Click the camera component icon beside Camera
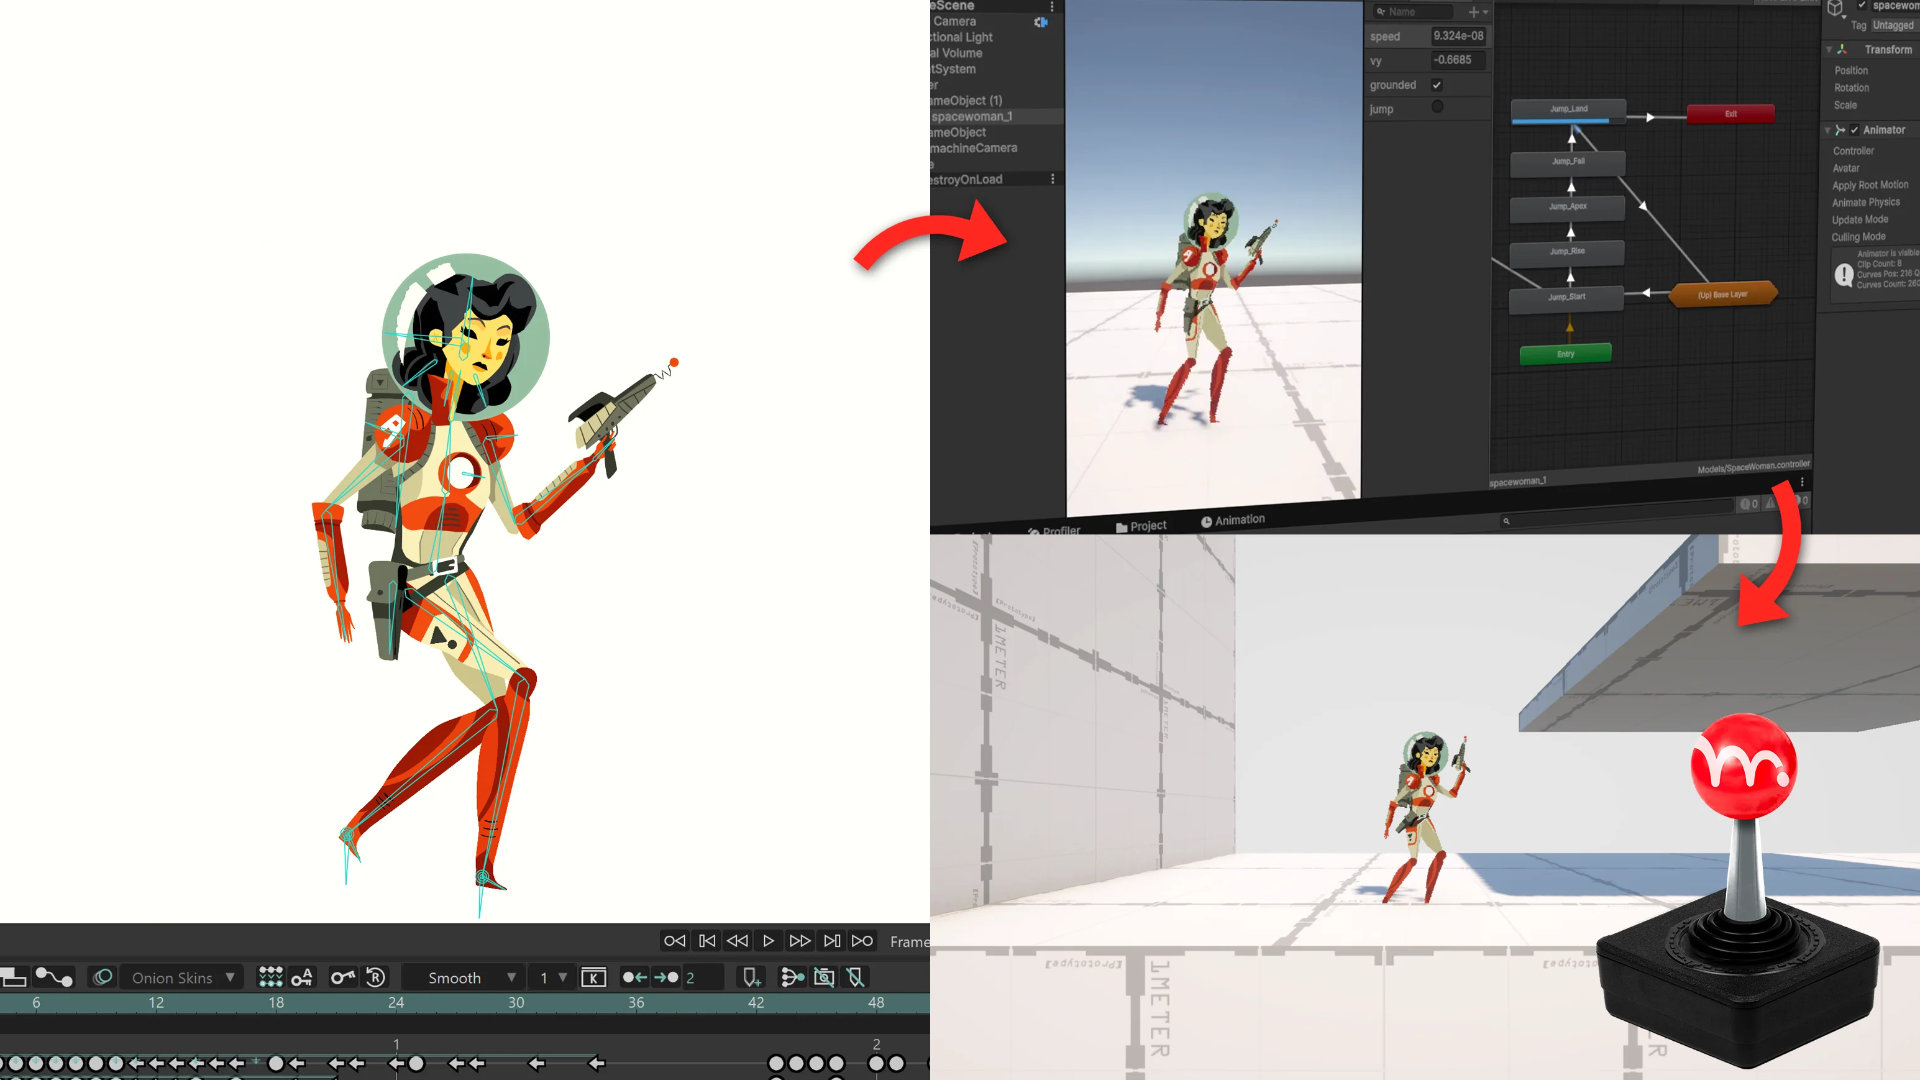 (1041, 21)
